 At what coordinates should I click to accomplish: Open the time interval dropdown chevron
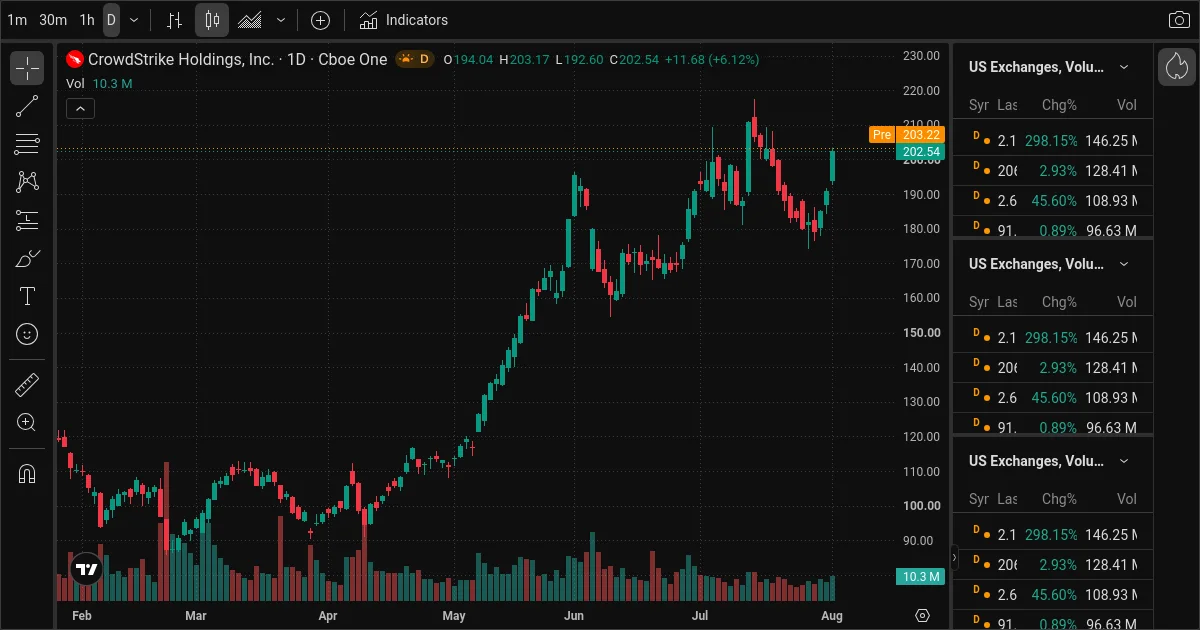(134, 20)
